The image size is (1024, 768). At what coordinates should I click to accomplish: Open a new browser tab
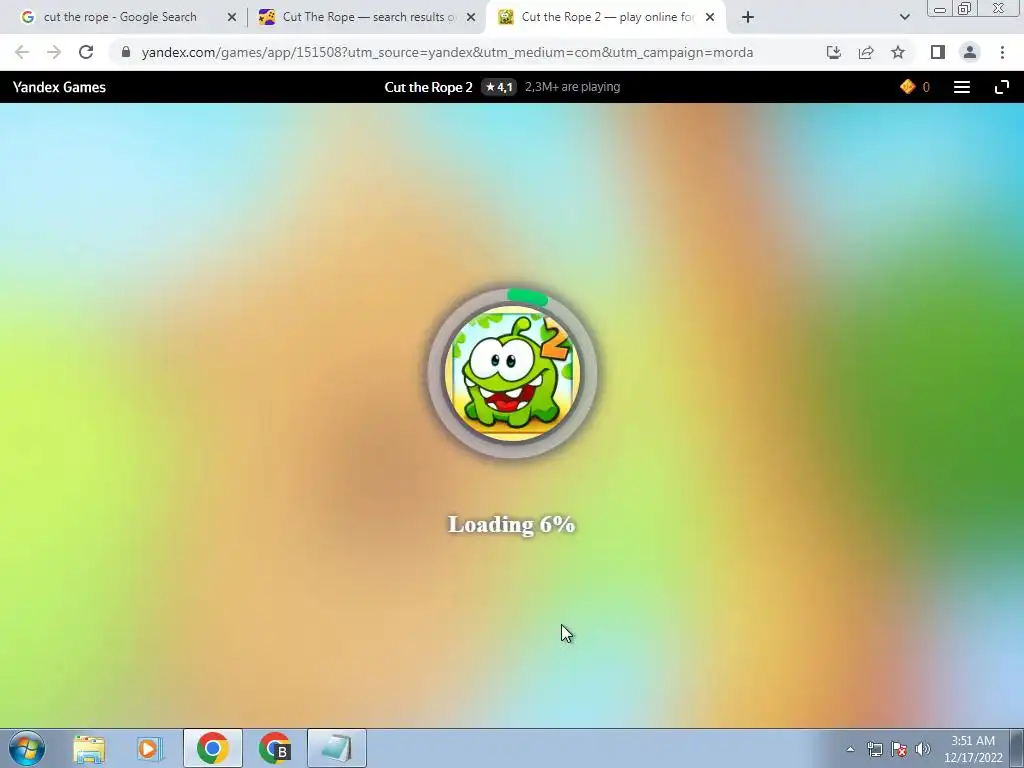[748, 17]
